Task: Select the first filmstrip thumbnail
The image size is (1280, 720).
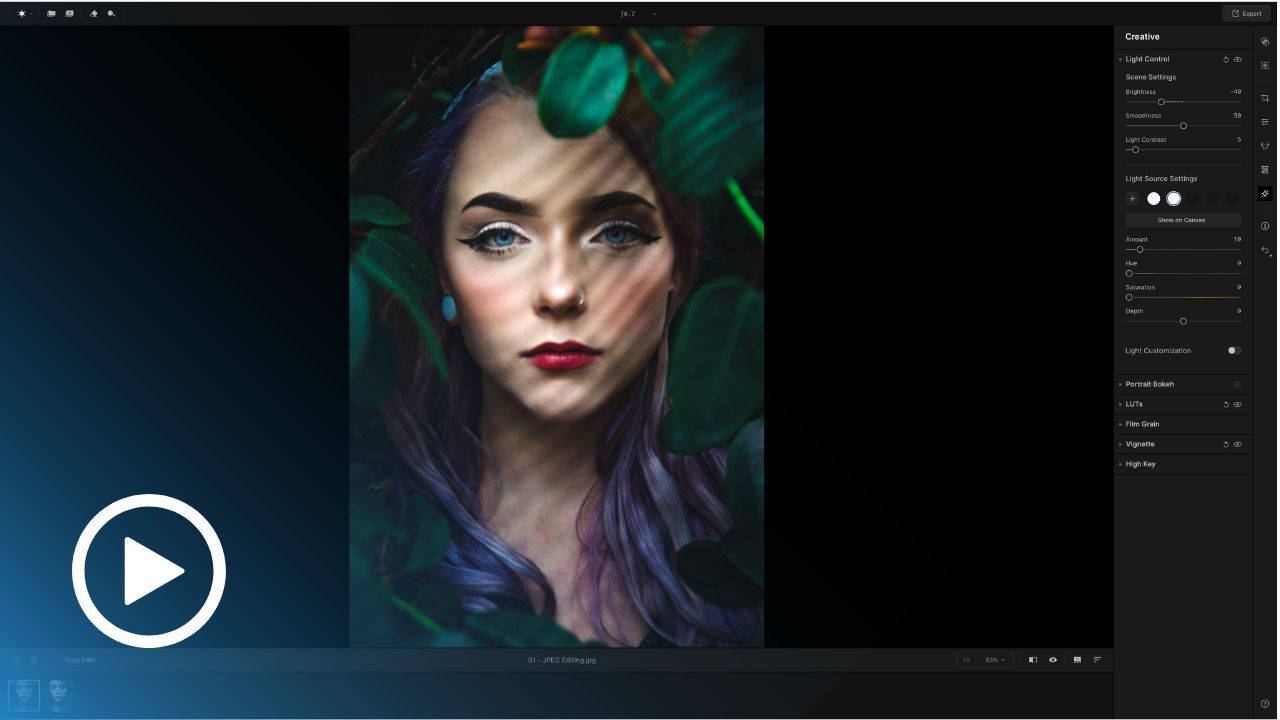Action: tap(24, 695)
